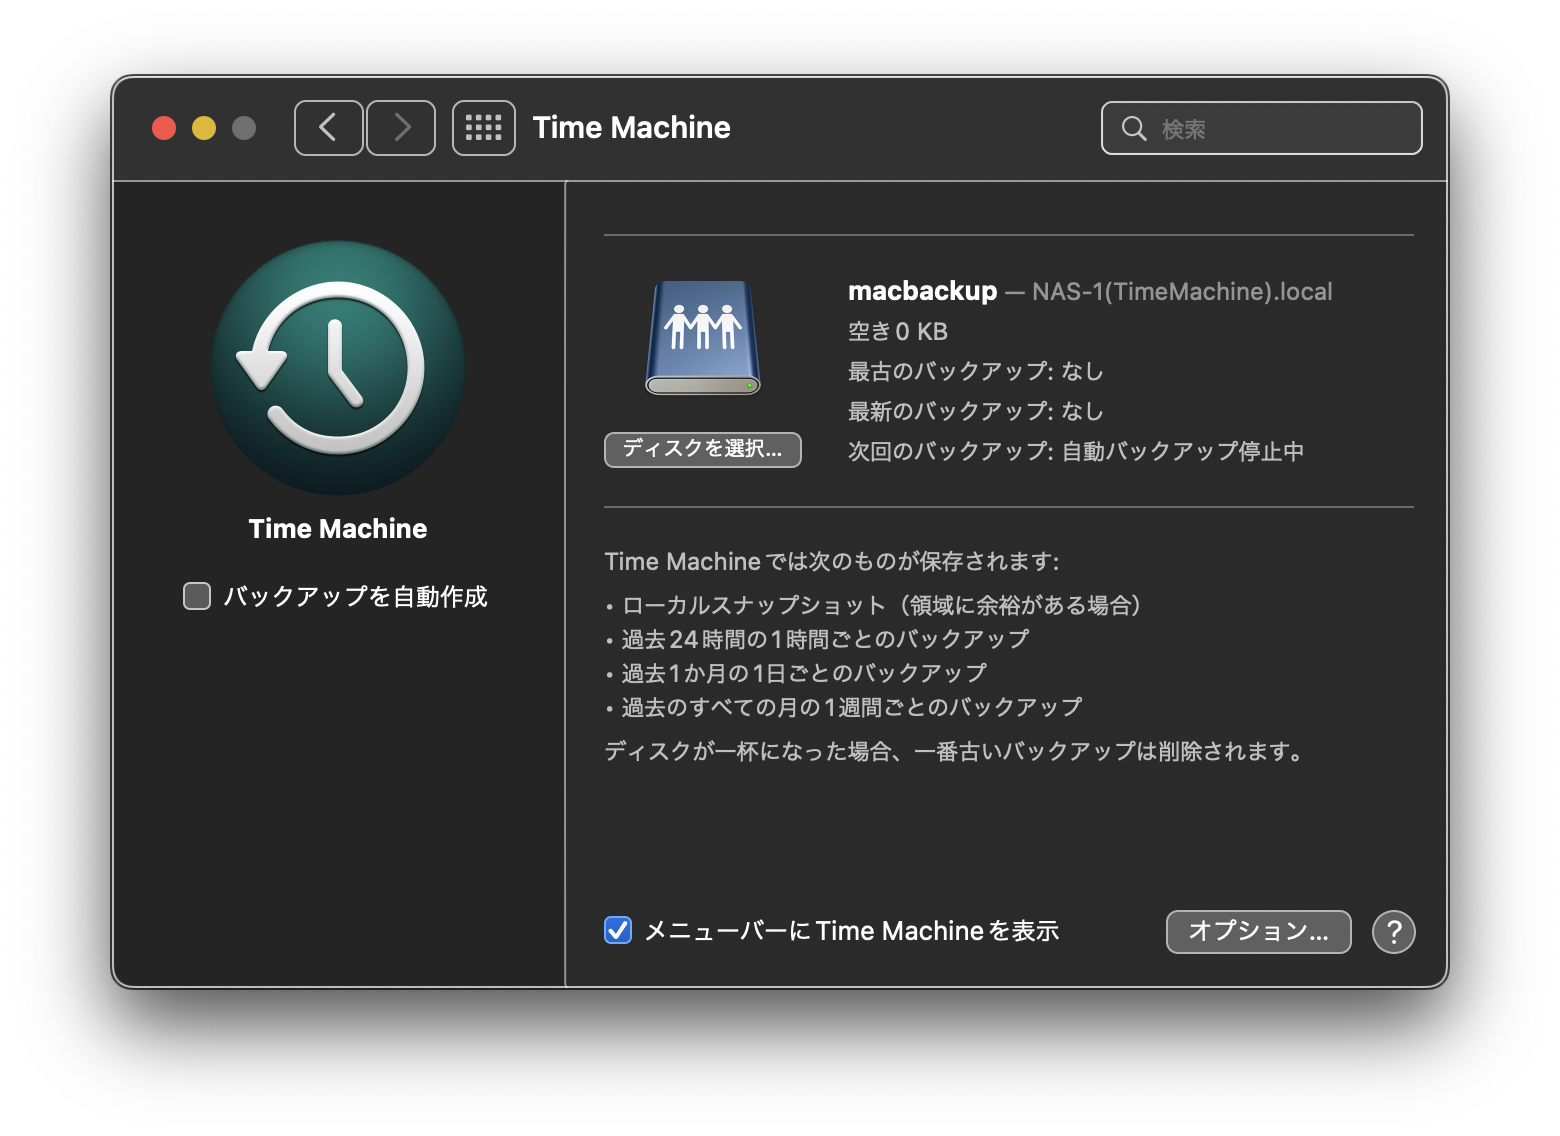1560x1136 pixels.
Task: Click the 過去24時間 backup description bullet
Action: click(x=820, y=638)
